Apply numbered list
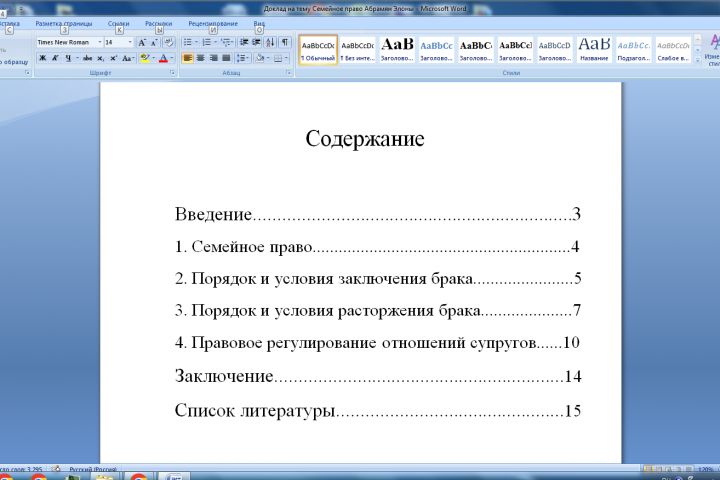 click(207, 42)
